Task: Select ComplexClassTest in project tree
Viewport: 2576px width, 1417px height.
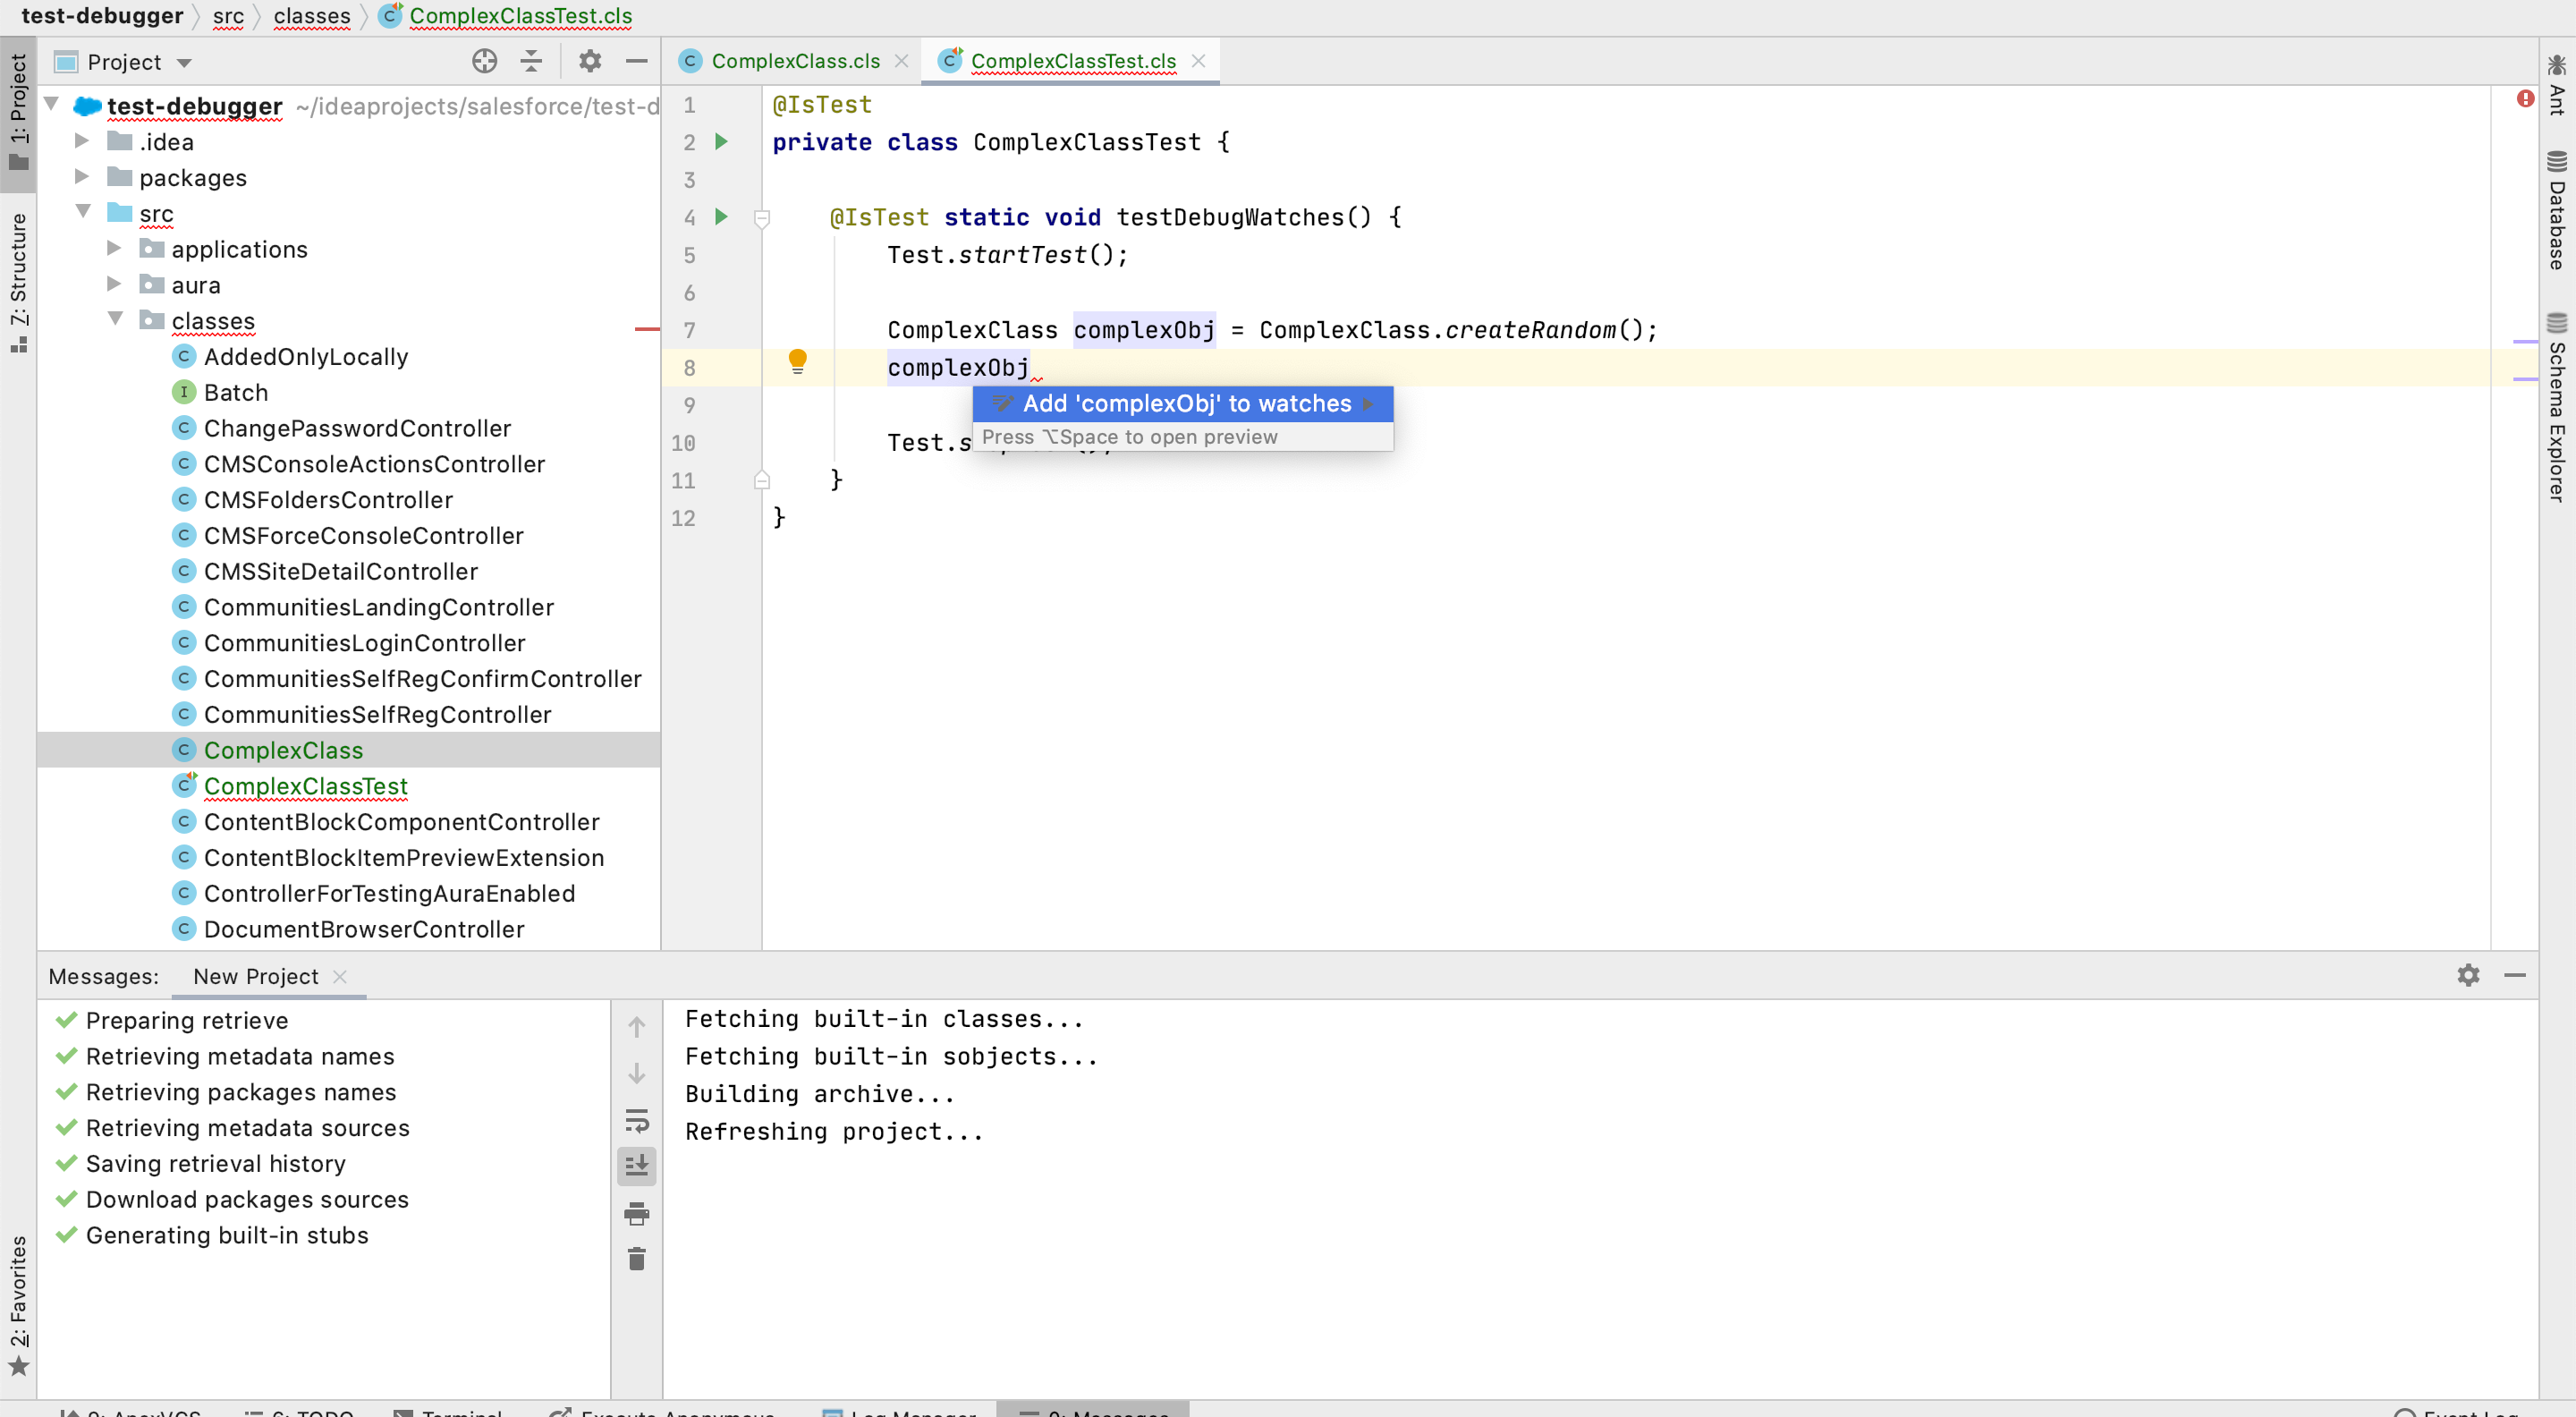Action: [x=305, y=787]
